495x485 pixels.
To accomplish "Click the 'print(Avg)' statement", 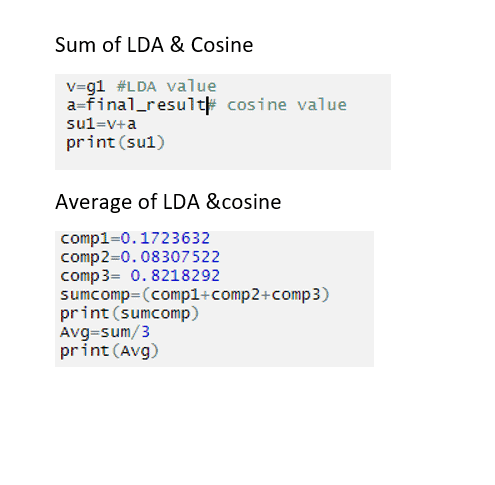I will (109, 351).
